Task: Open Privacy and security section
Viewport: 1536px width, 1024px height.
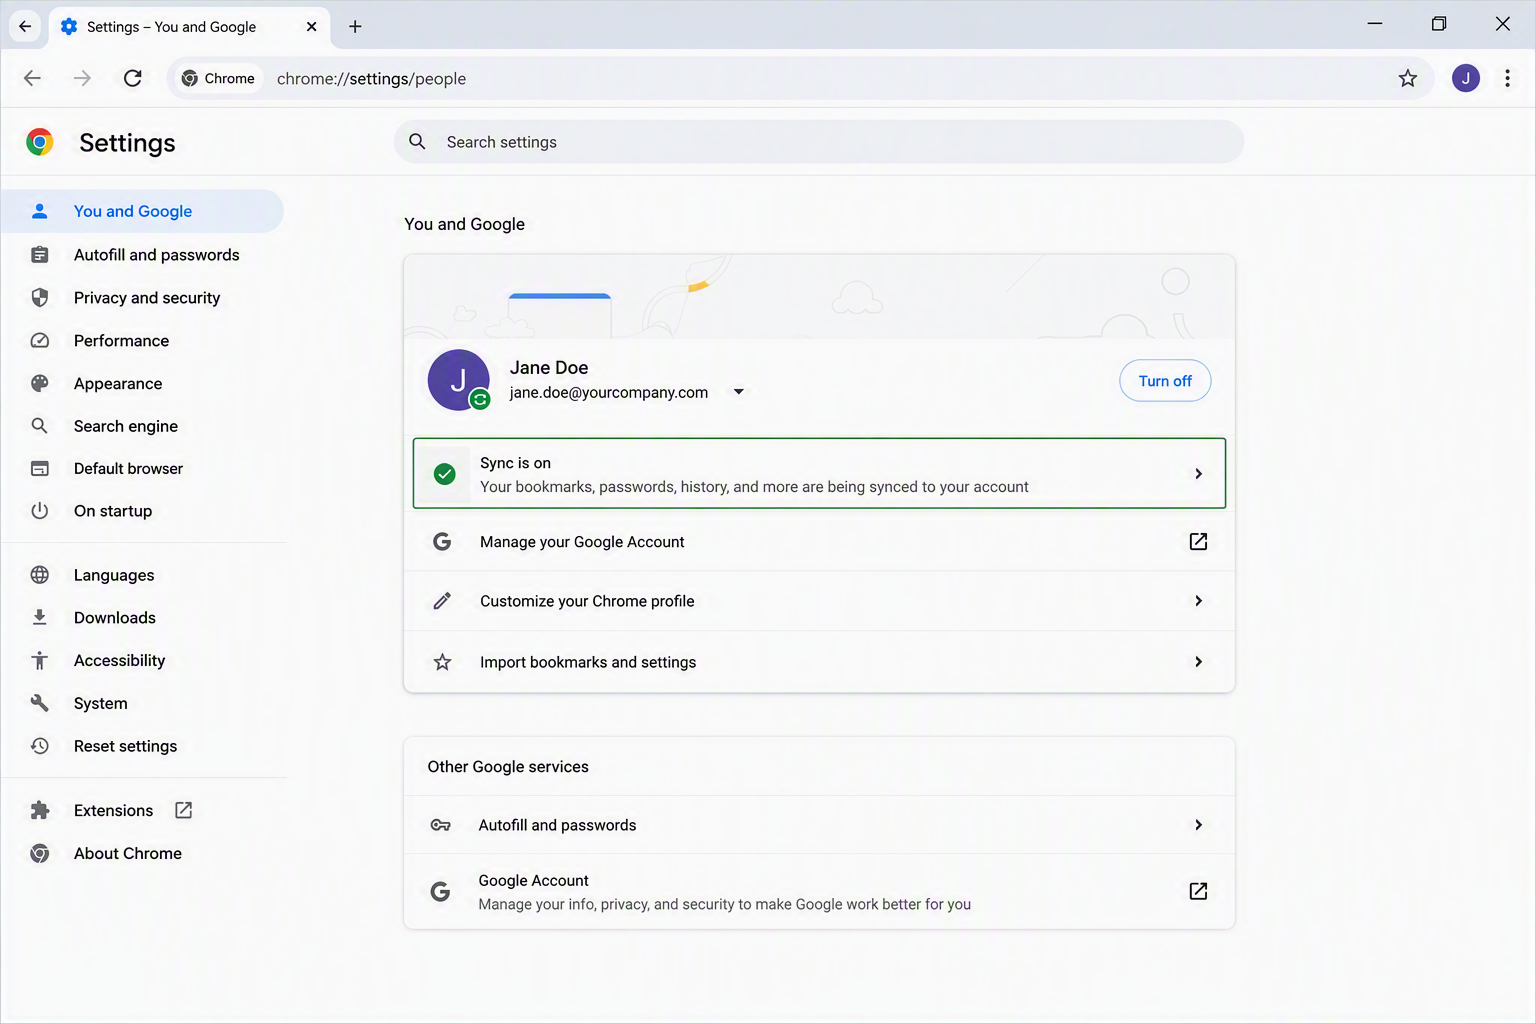Action: (142, 298)
